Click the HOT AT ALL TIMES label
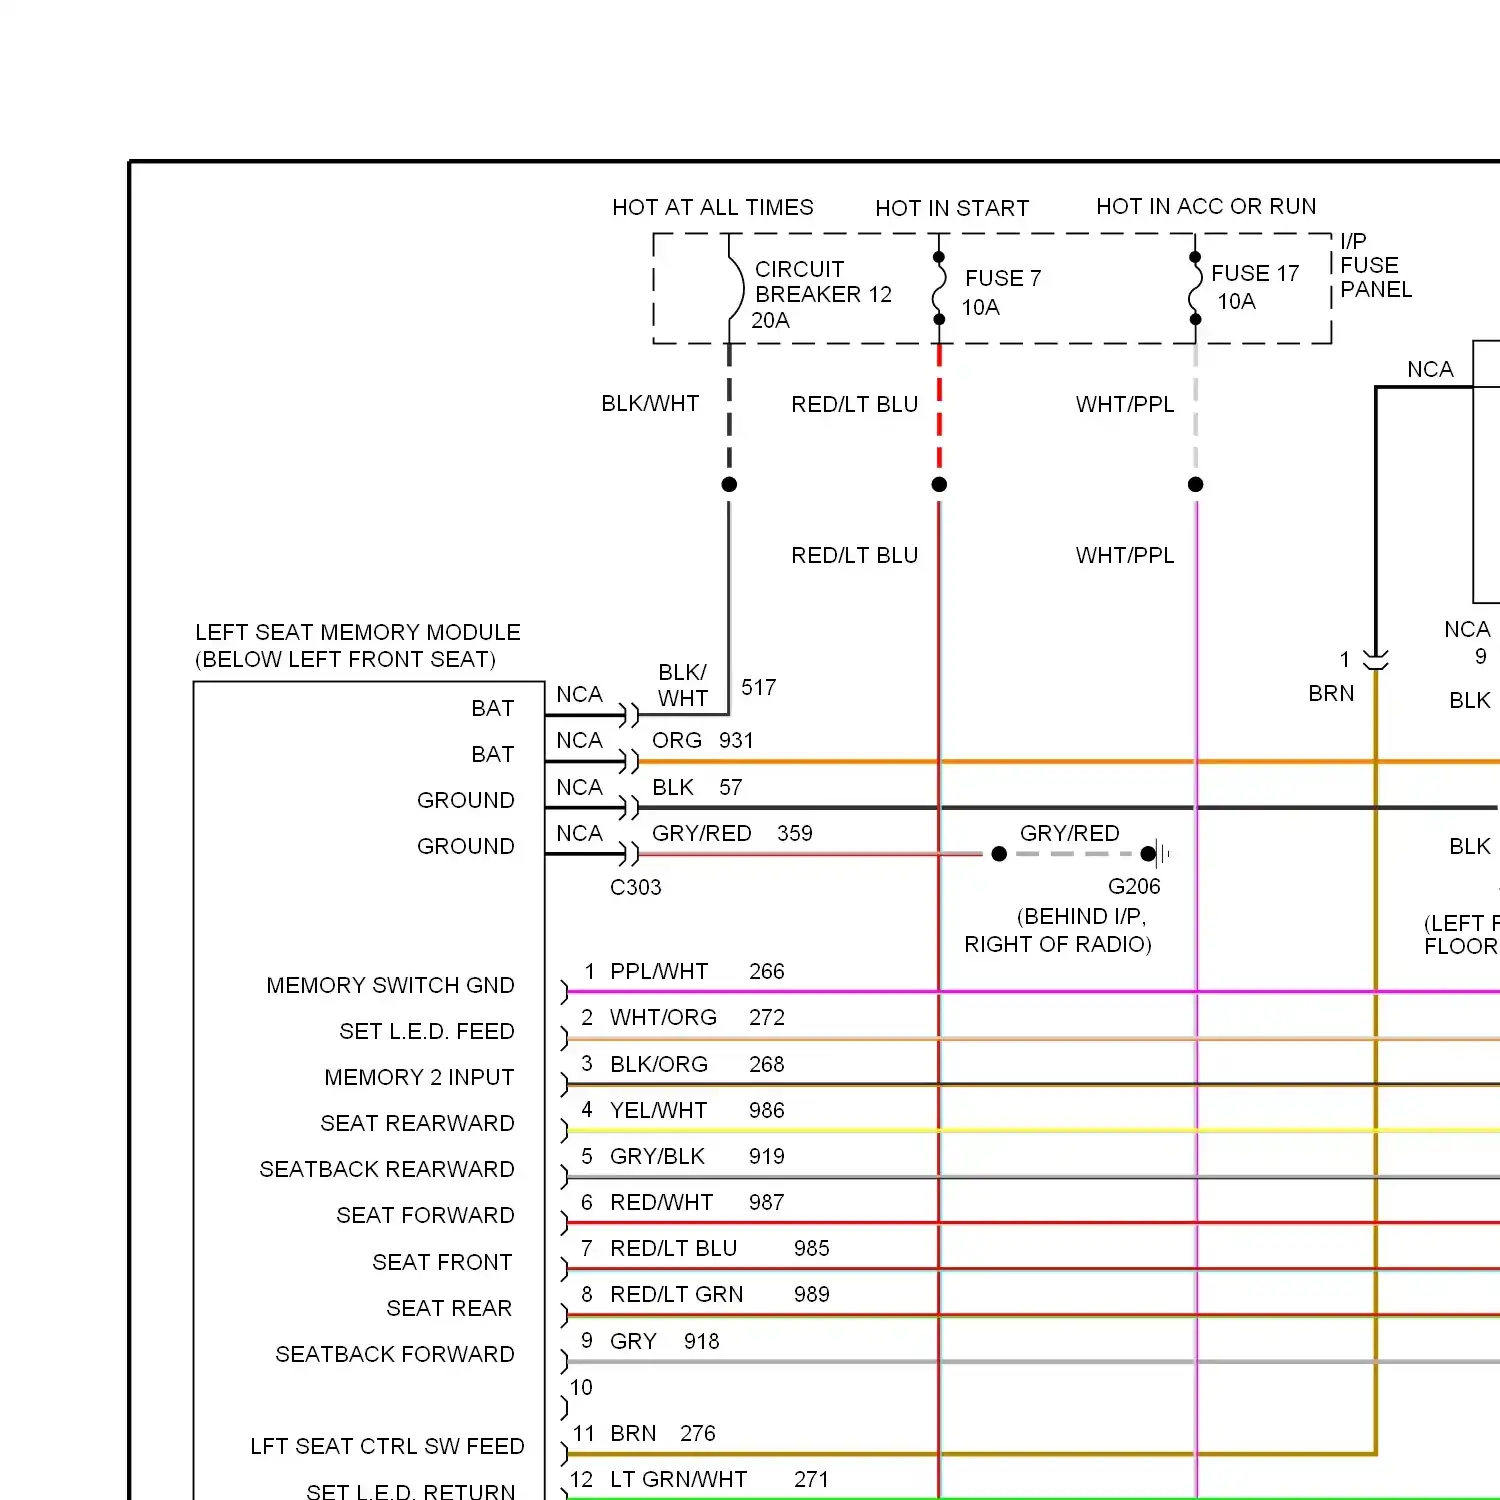Screen dimensions: 1500x1500 pyautogui.click(x=713, y=207)
